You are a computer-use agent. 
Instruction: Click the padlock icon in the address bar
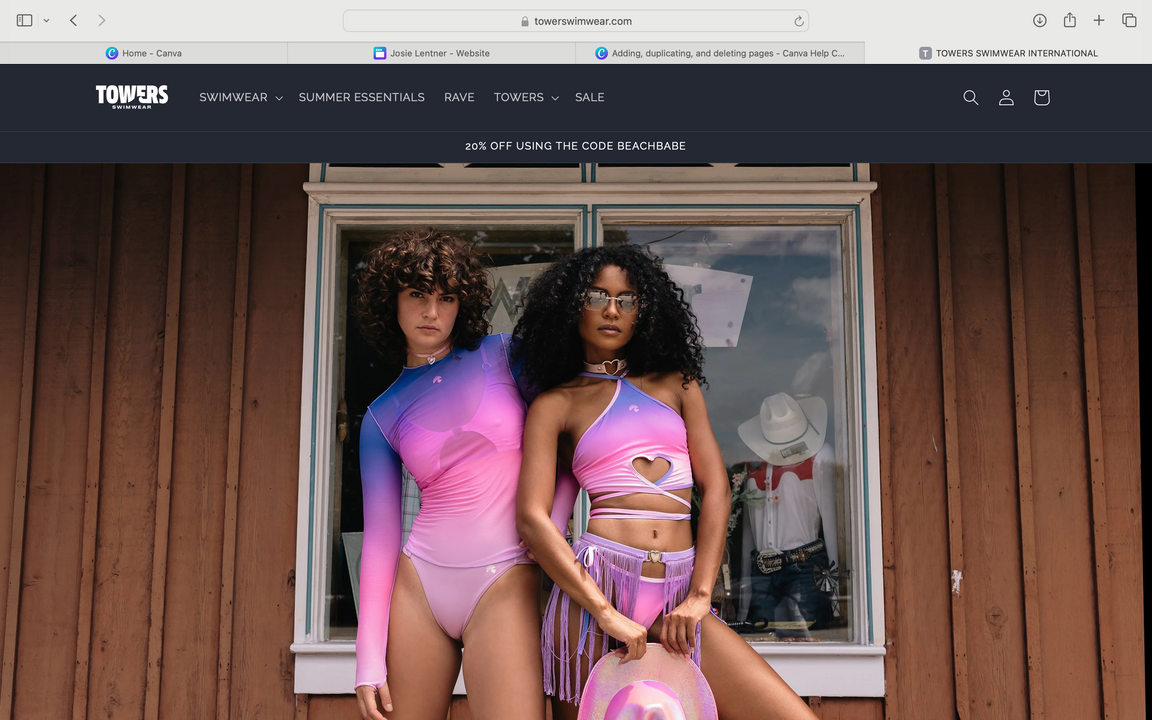coord(525,21)
